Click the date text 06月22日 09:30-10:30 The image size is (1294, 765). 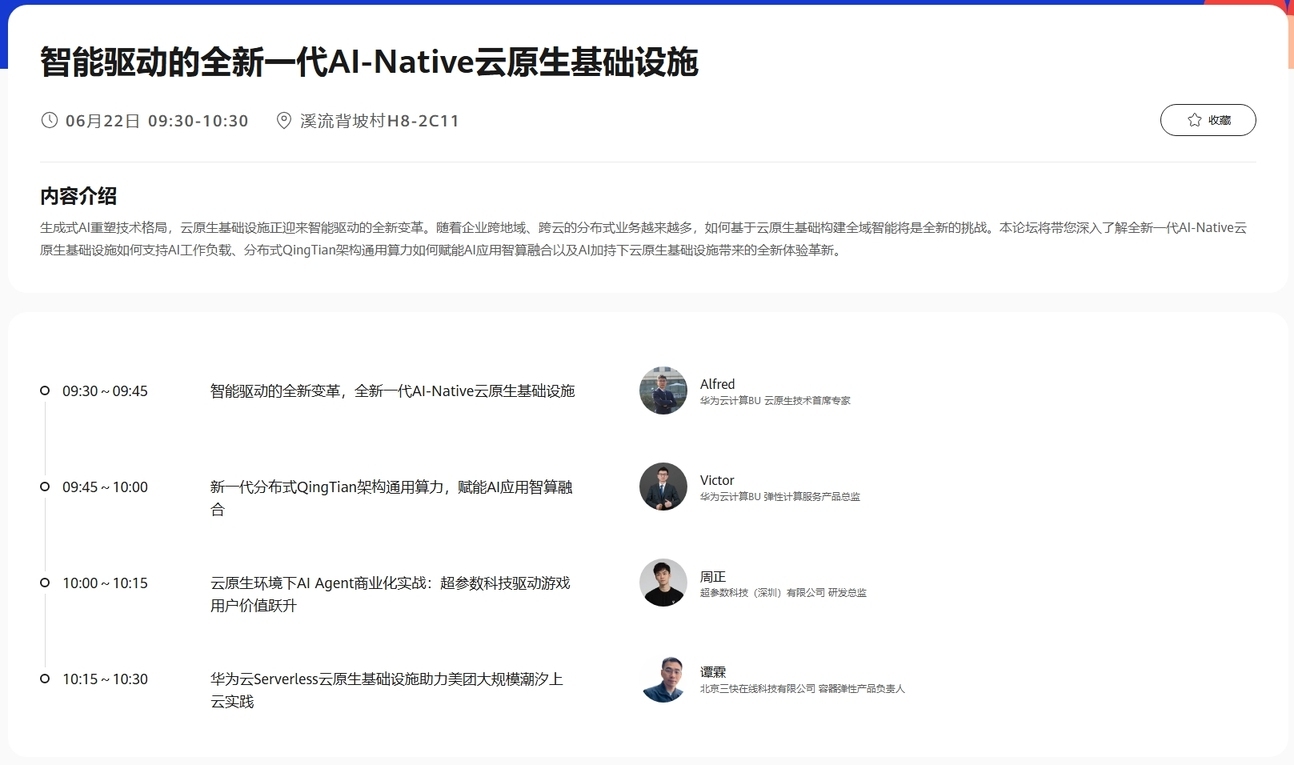(x=157, y=121)
